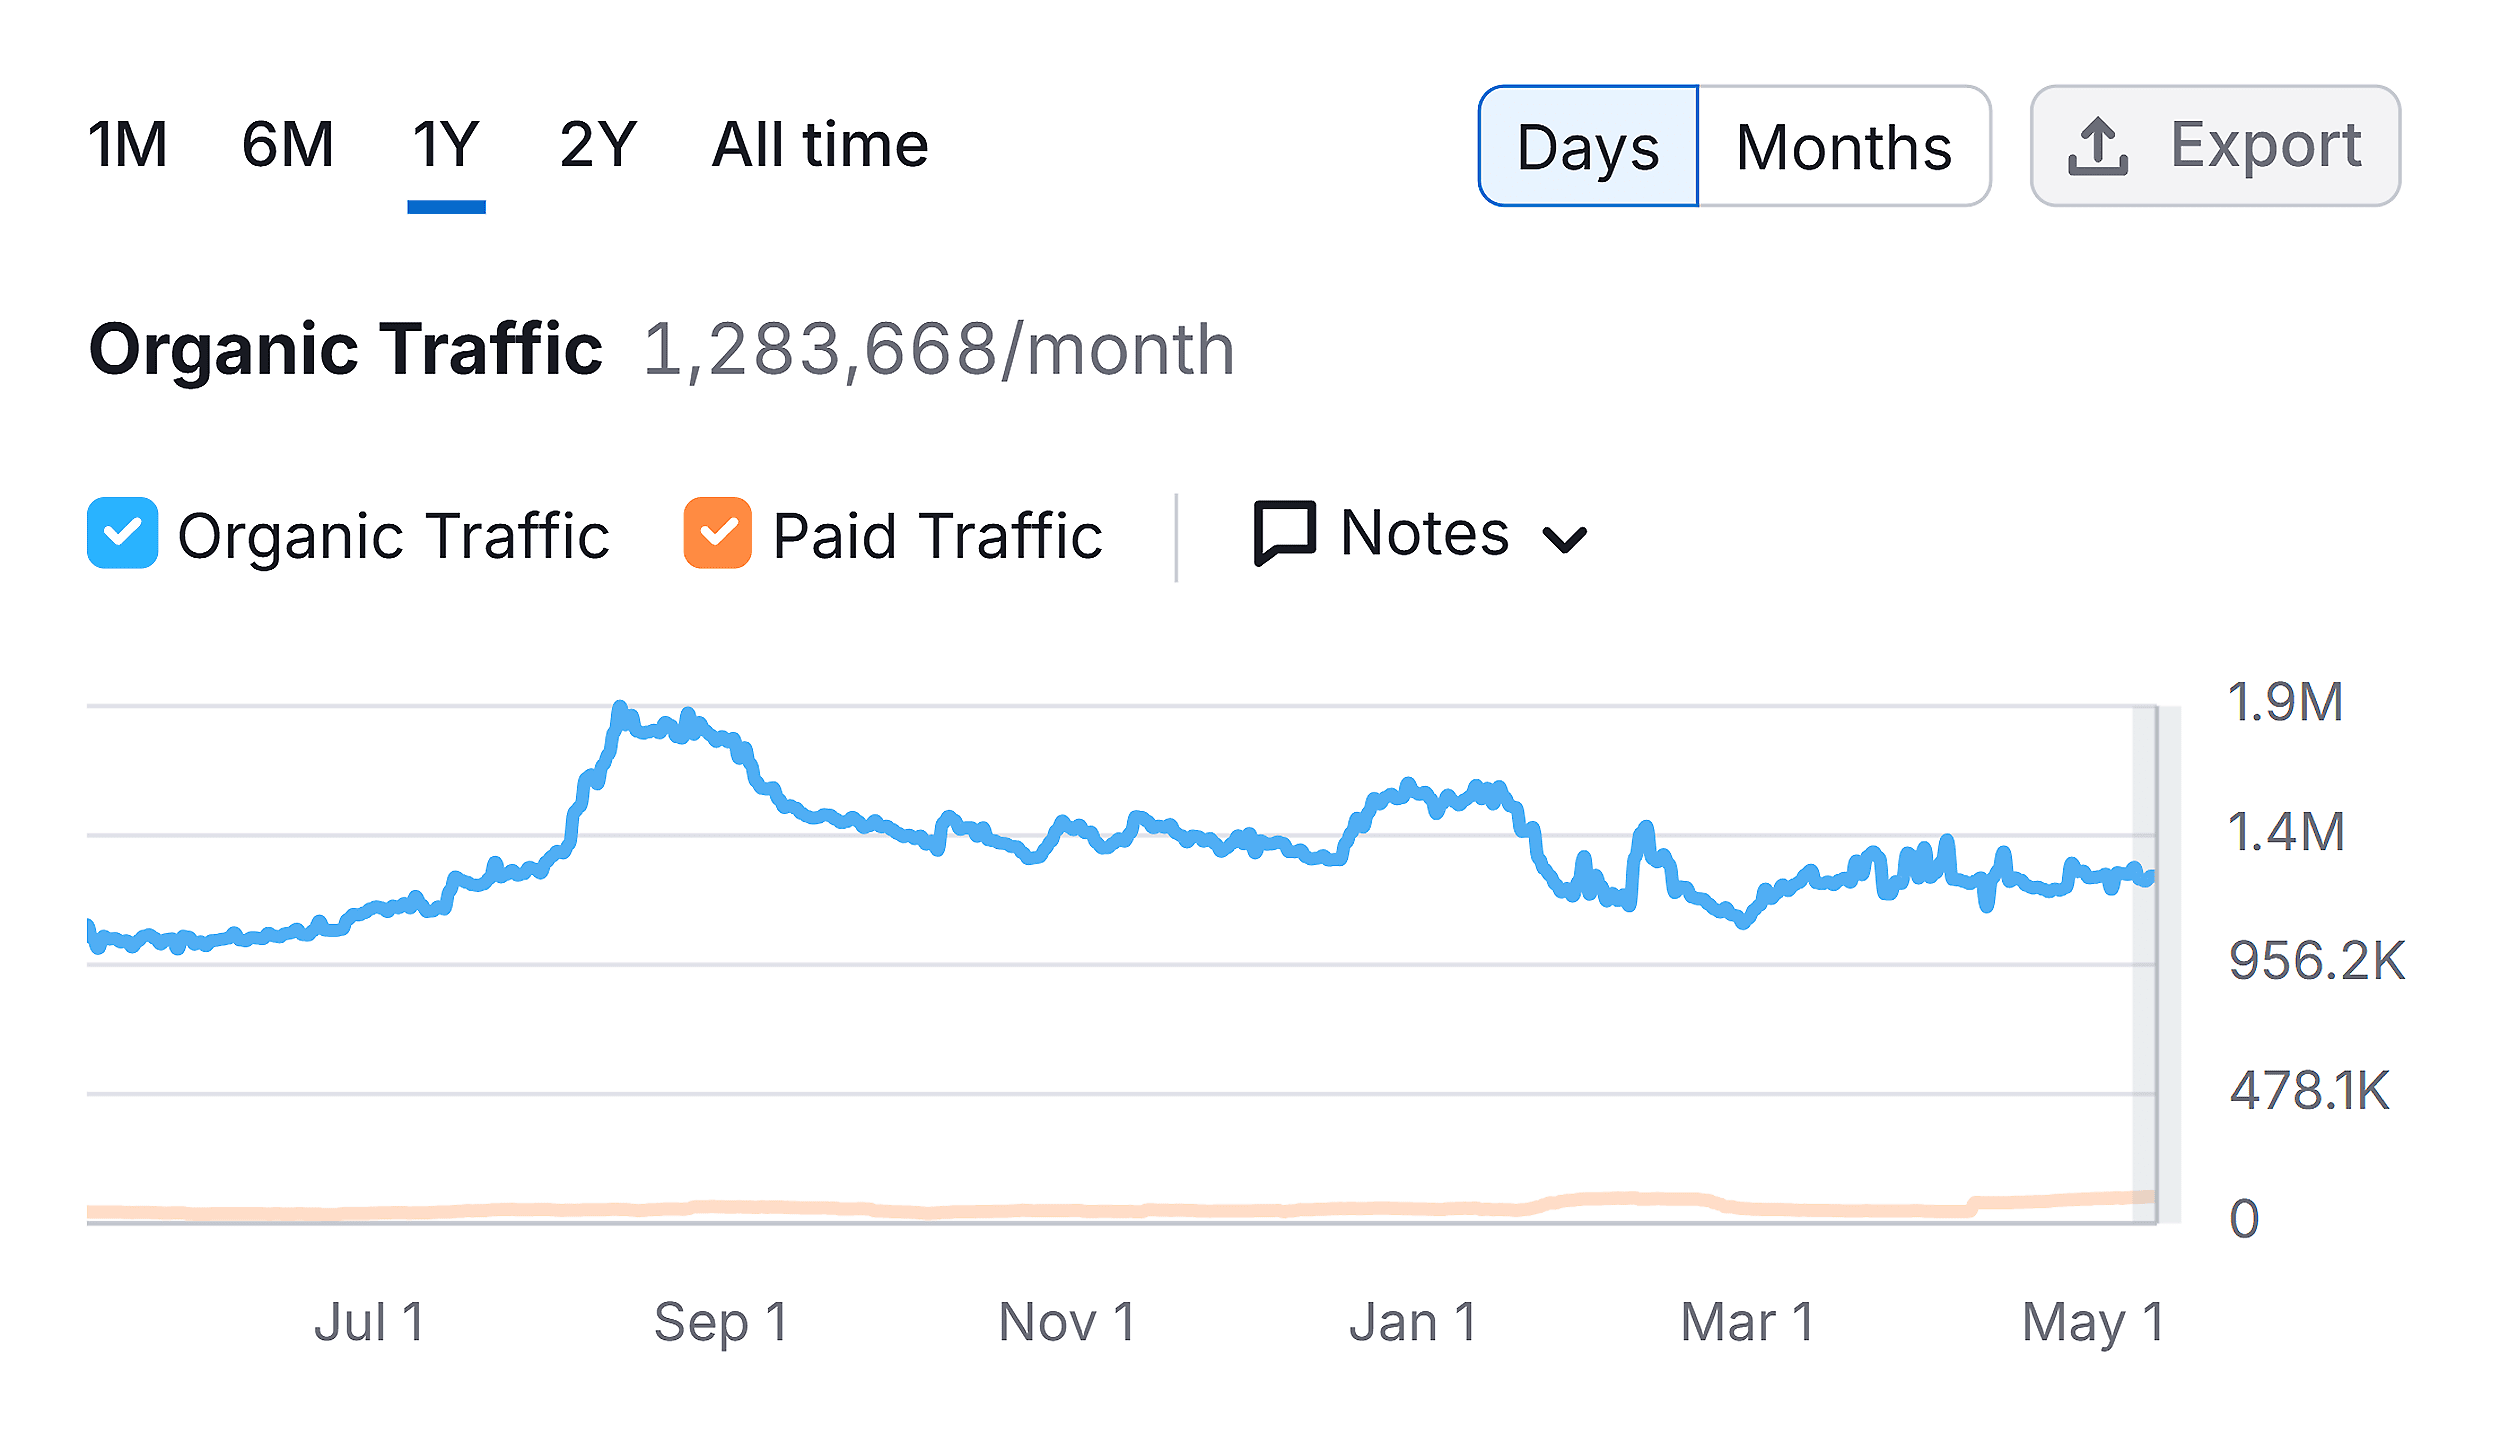The image size is (2500, 1433).
Task: Uncheck the Organic Traffic checkbox
Action: tap(122, 533)
